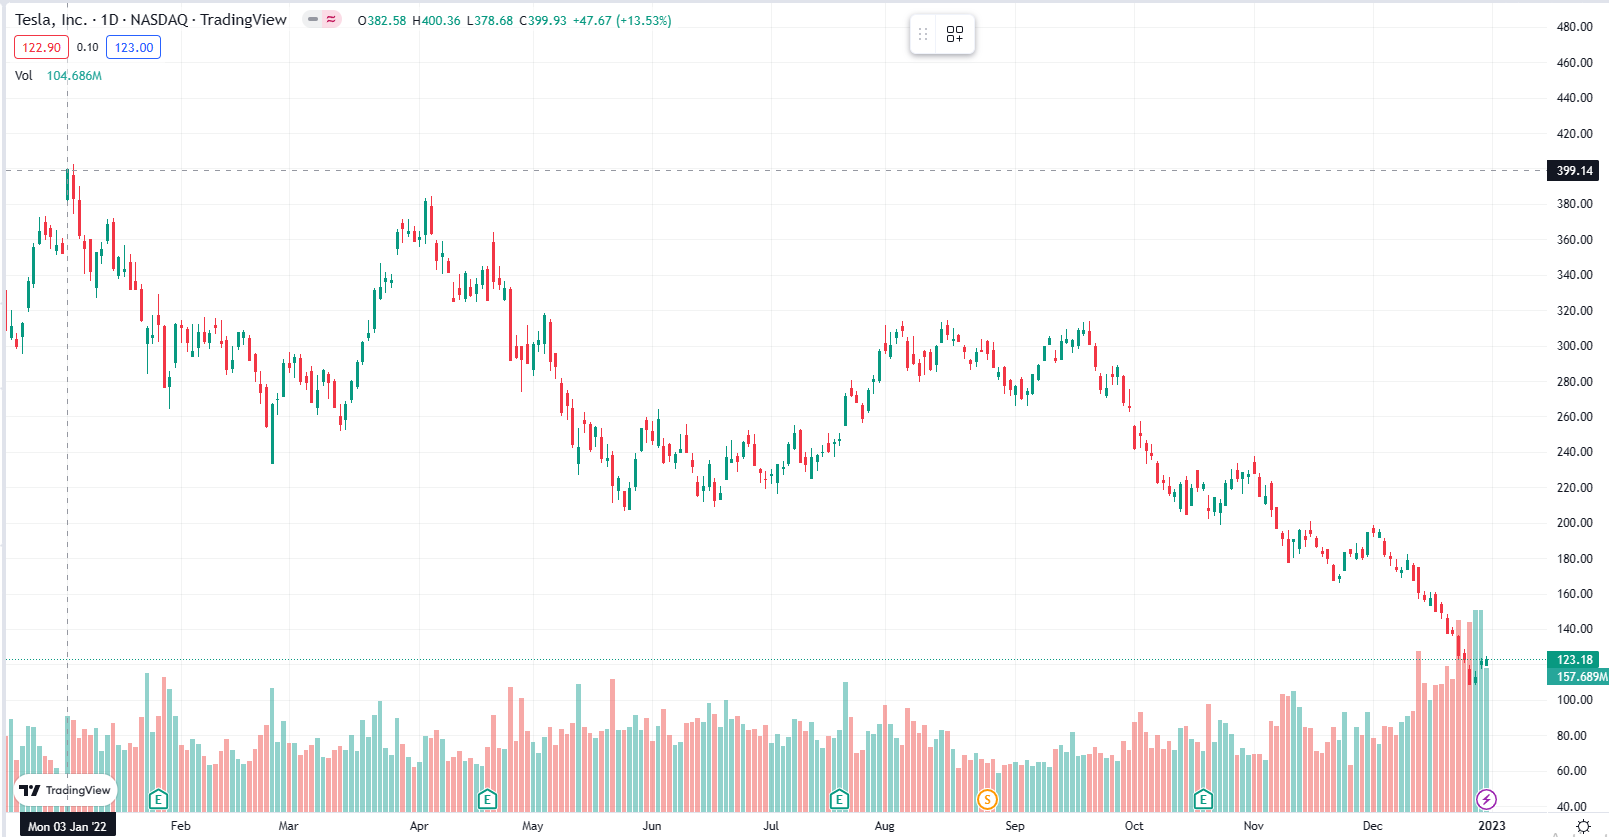Screen dimensions: 1609x837
Task: Open the layout widget grid icon
Action: pyautogui.click(x=954, y=34)
